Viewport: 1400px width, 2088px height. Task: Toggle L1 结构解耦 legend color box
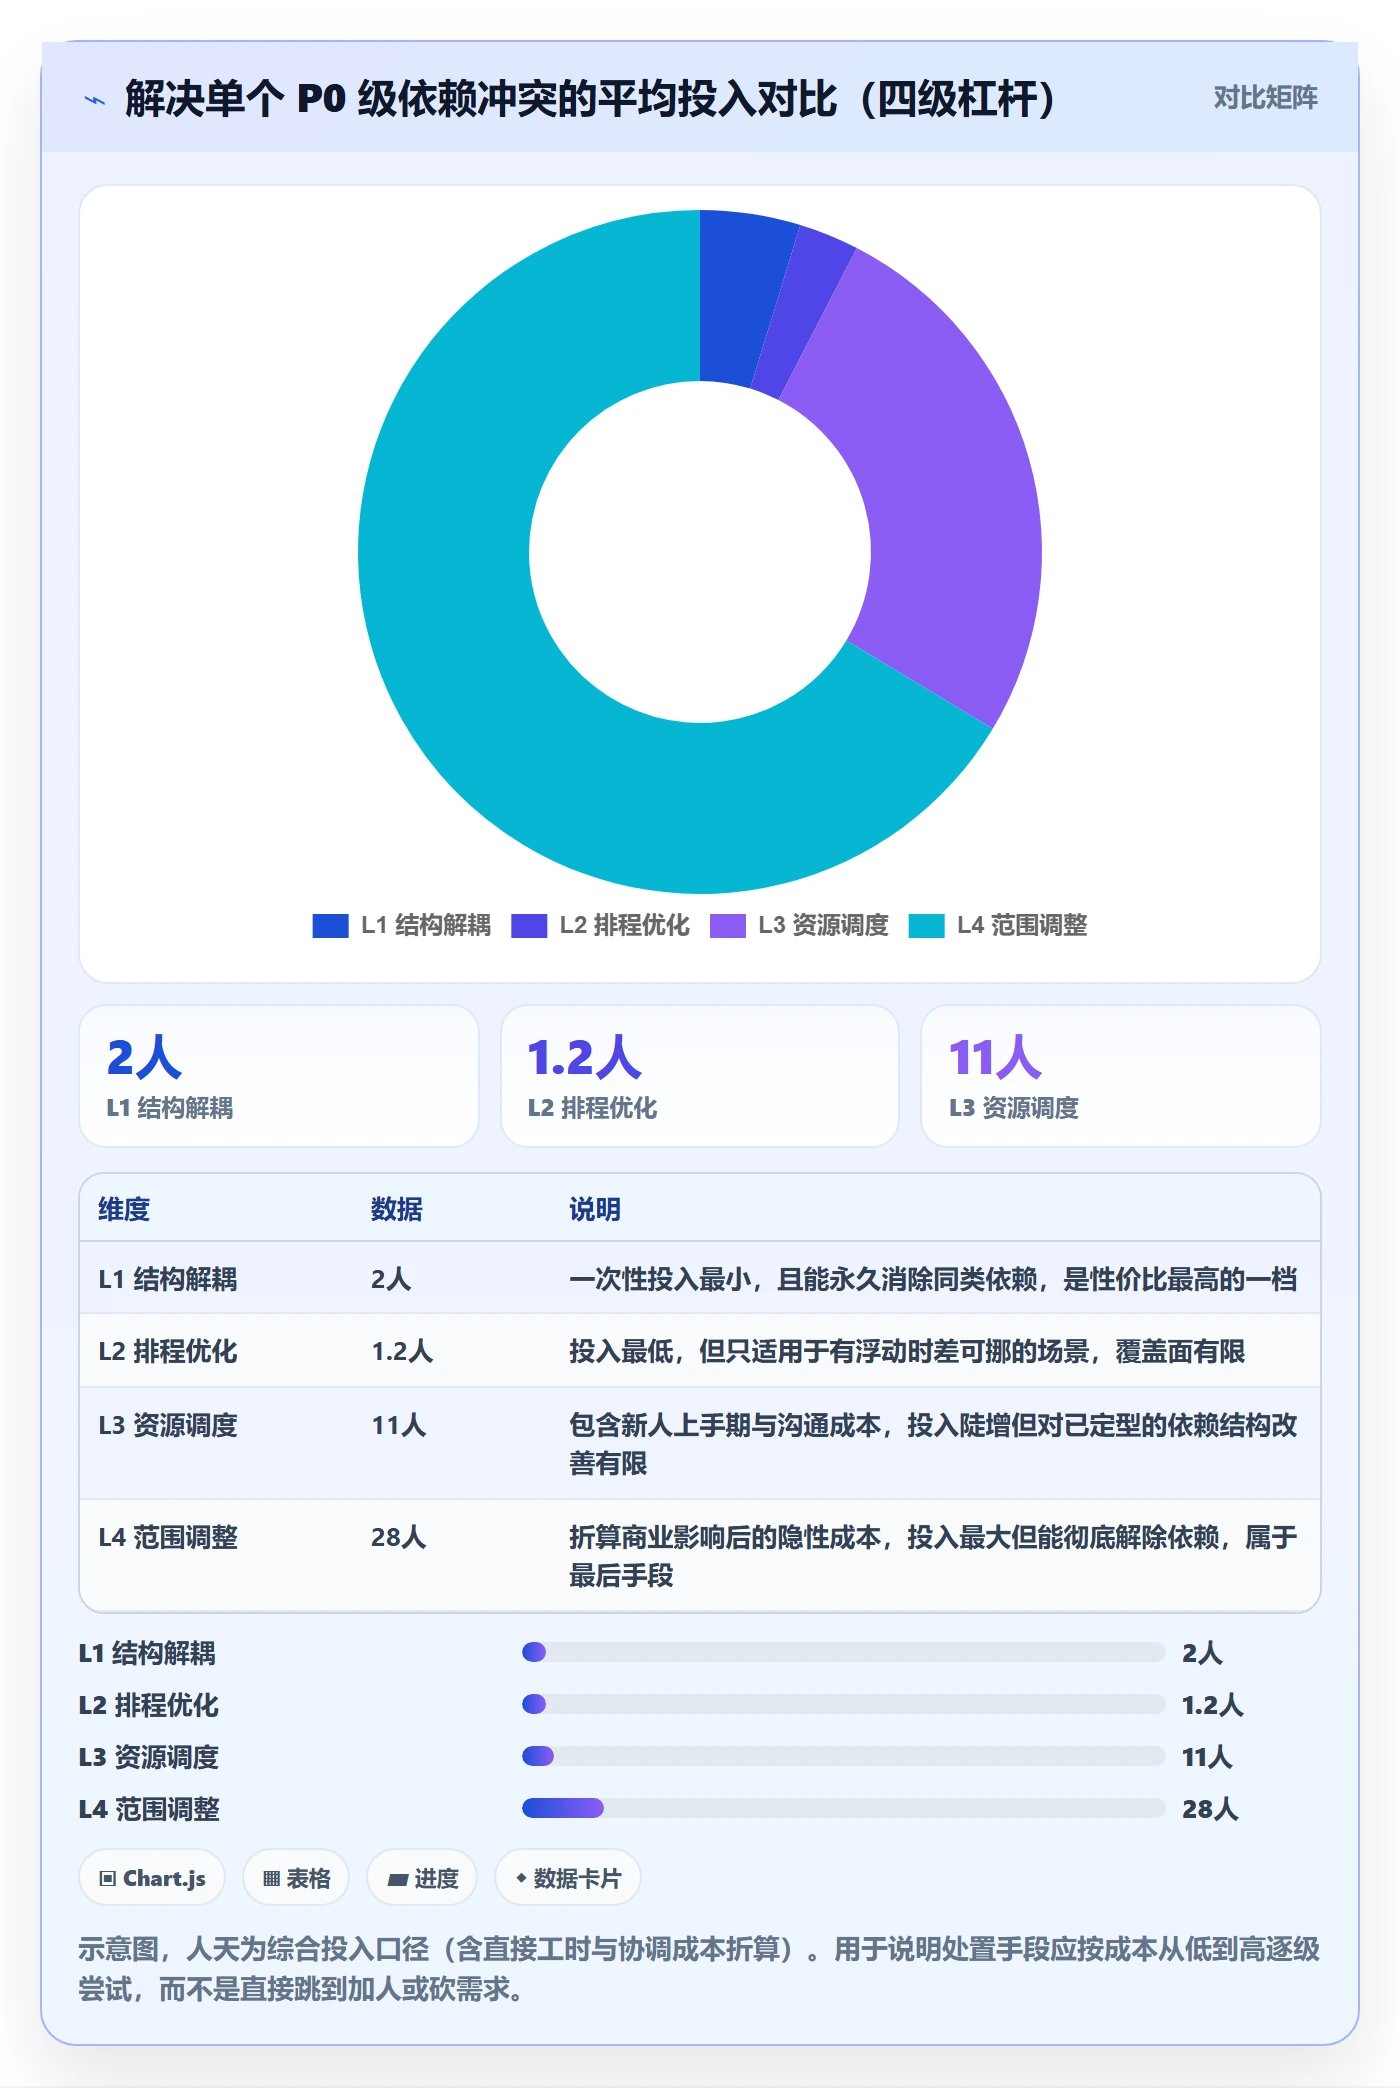coord(330,926)
